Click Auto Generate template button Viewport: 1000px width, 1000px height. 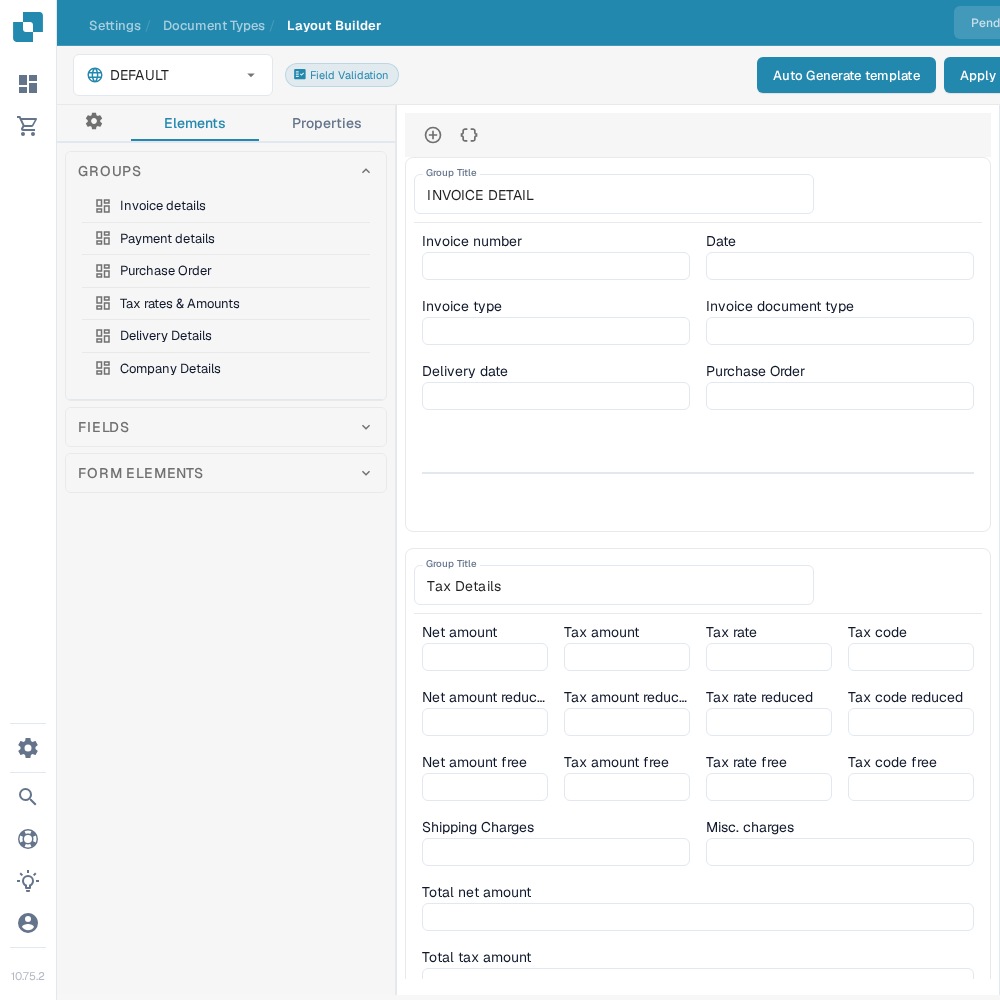tap(846, 75)
